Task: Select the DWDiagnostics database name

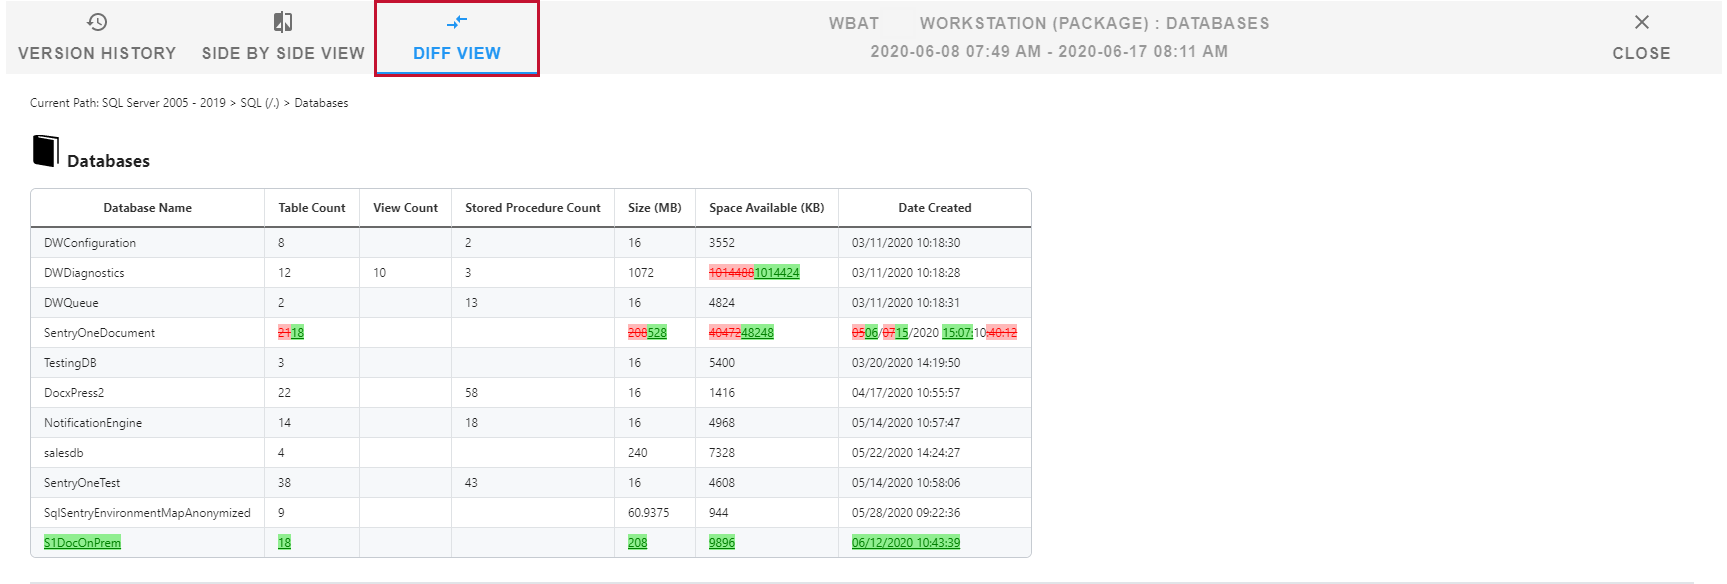Action: [x=84, y=273]
